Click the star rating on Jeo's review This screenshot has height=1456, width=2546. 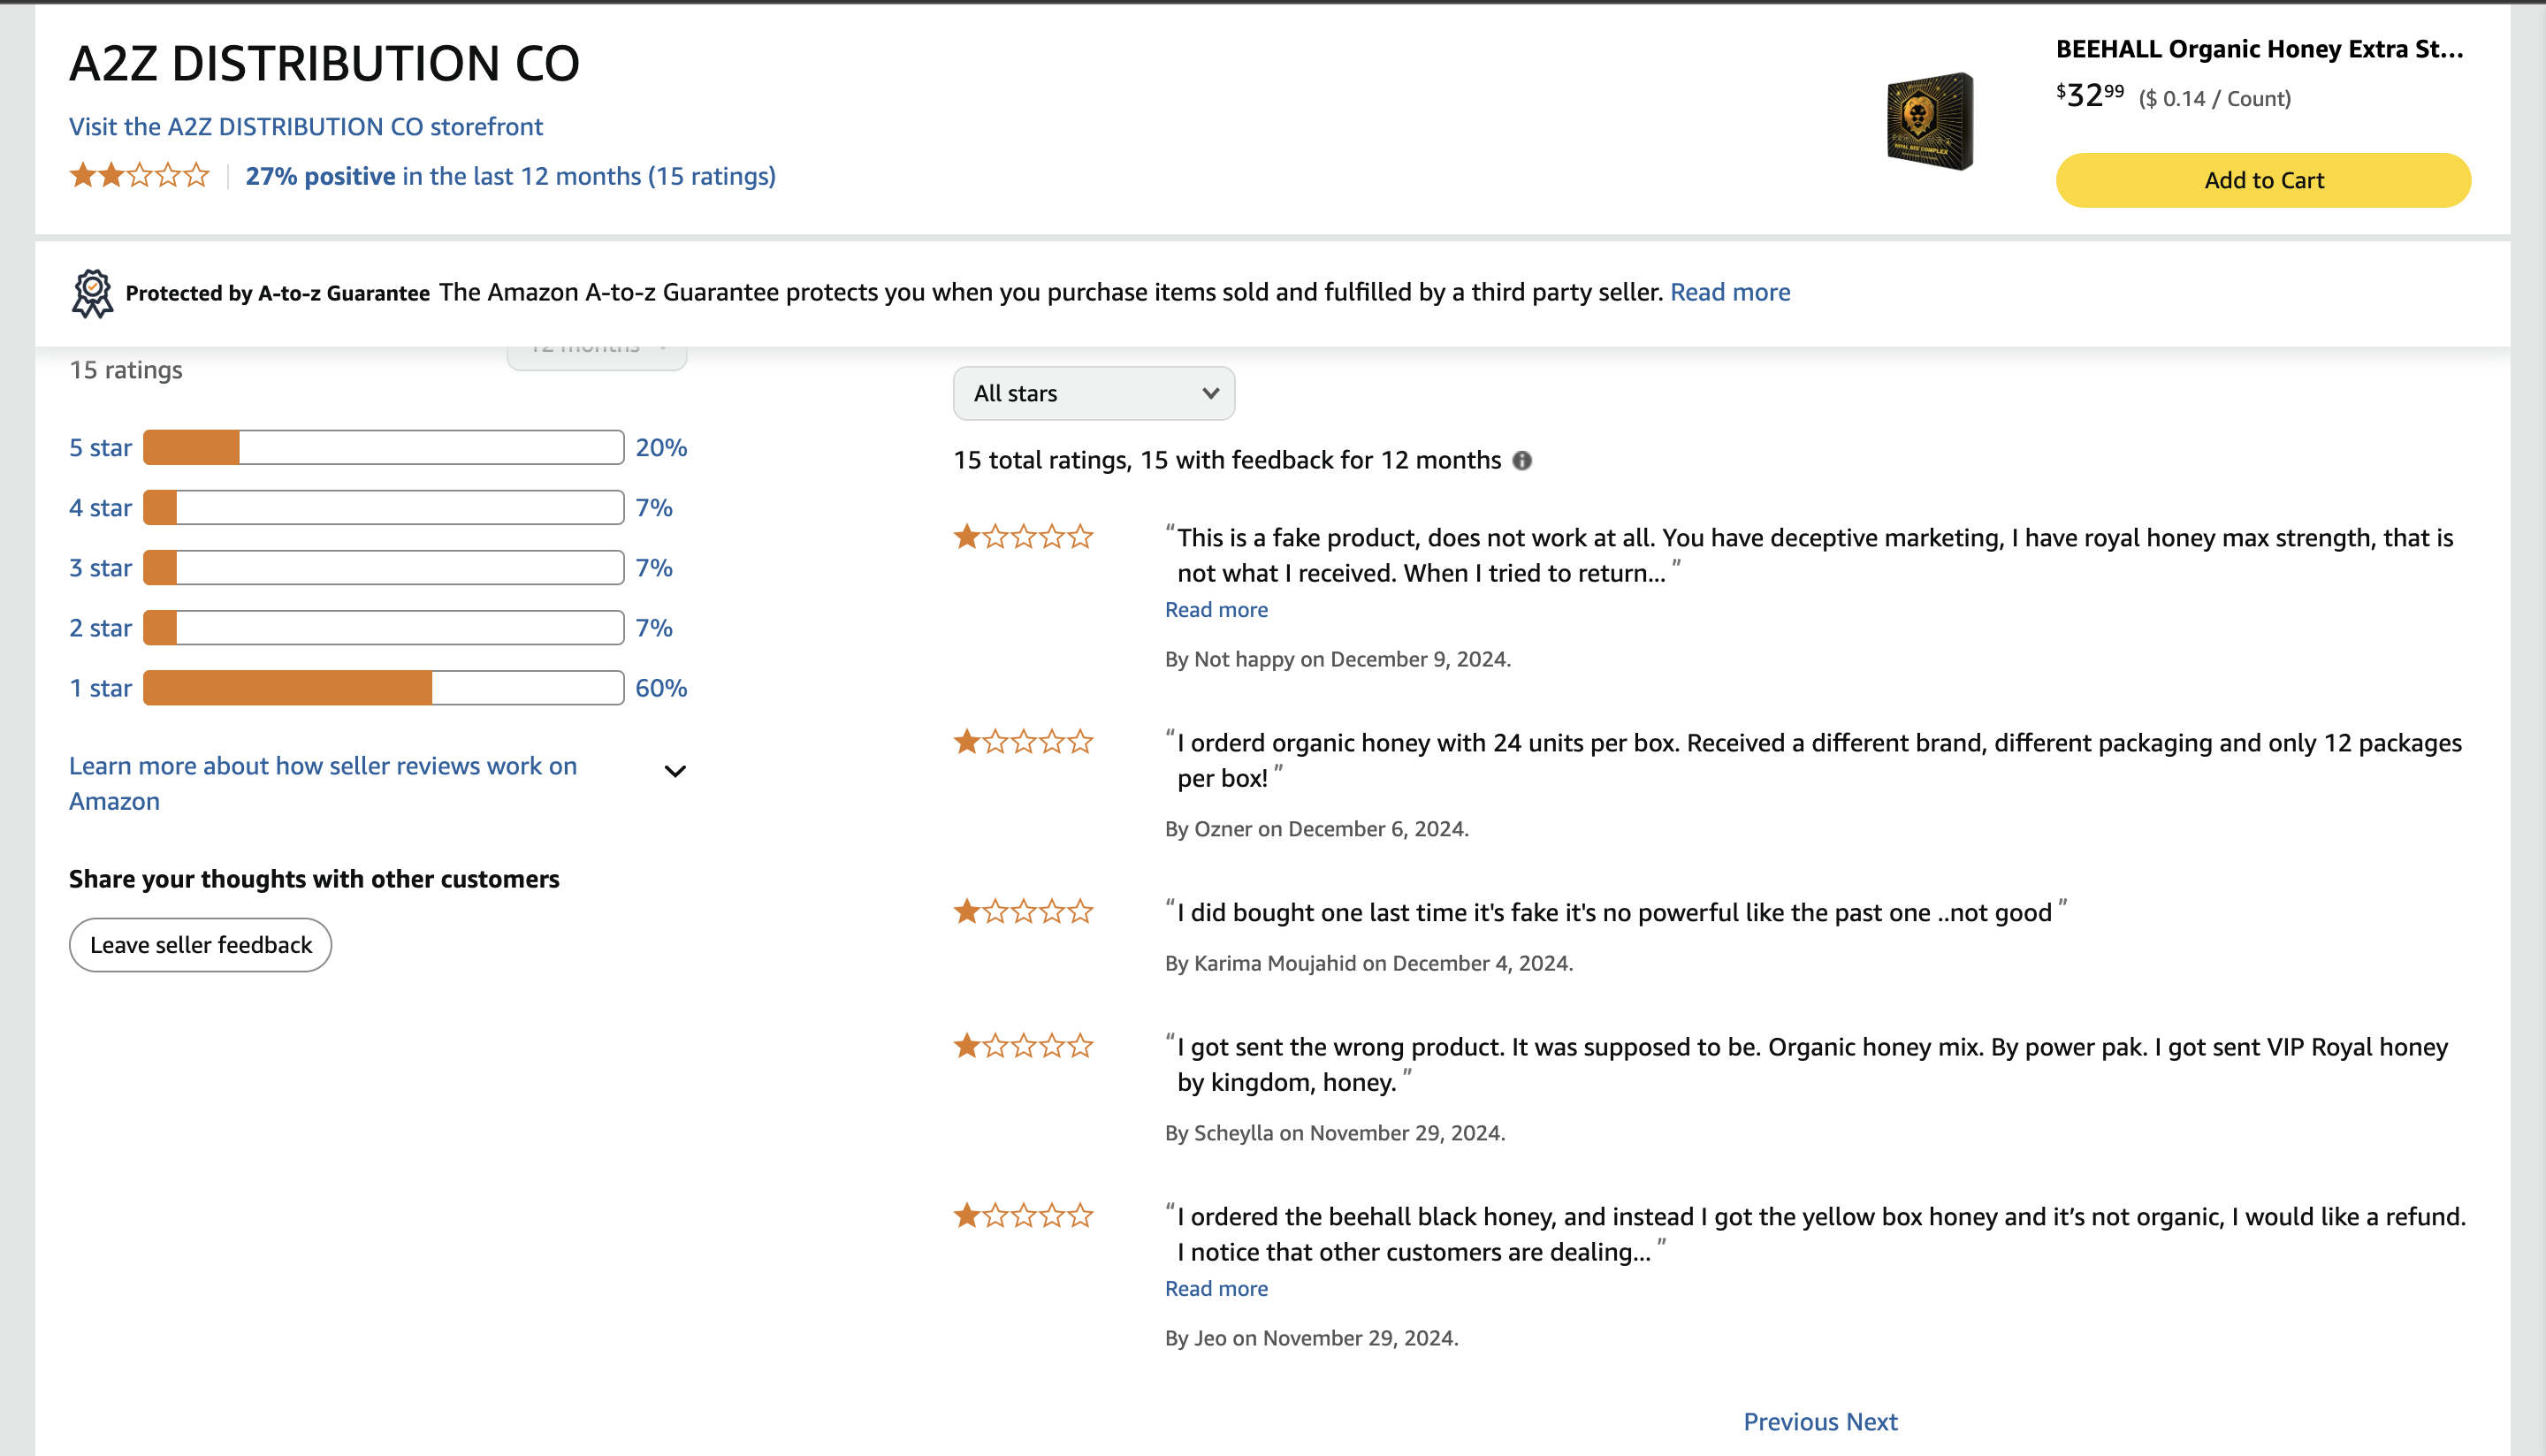pyautogui.click(x=1023, y=1216)
